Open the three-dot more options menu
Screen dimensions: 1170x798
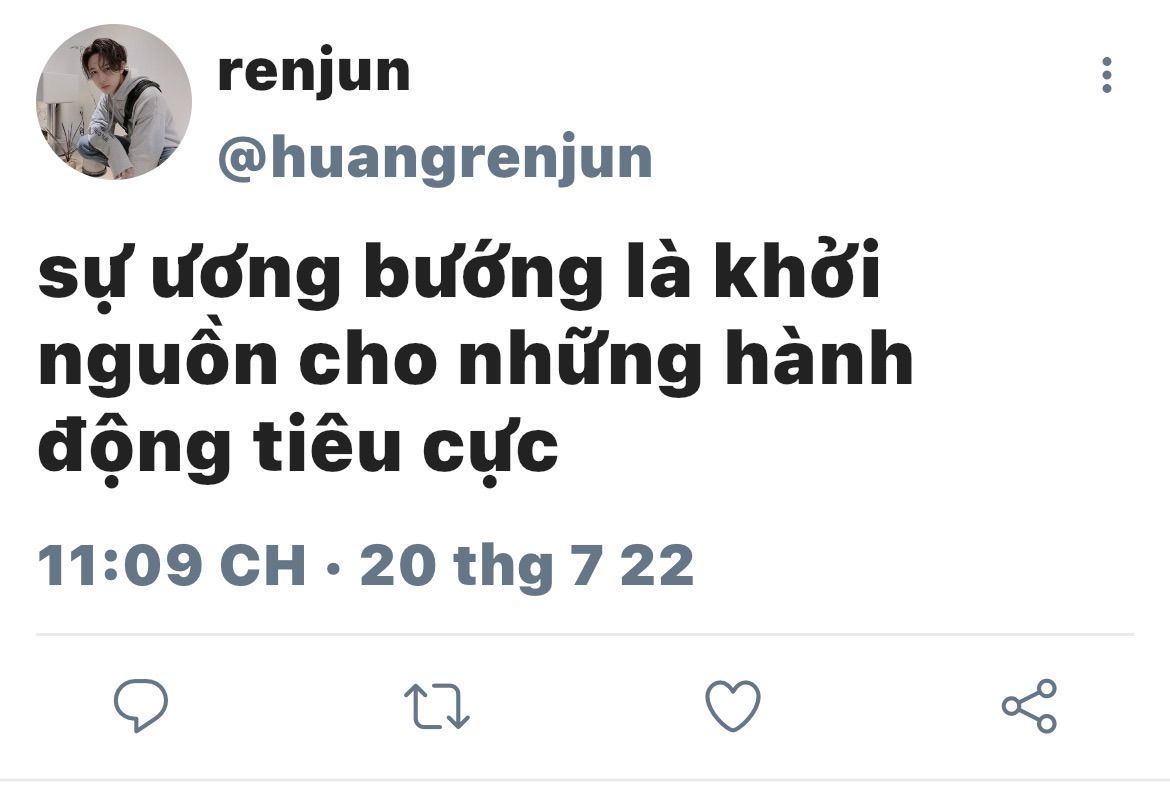pos(1107,75)
